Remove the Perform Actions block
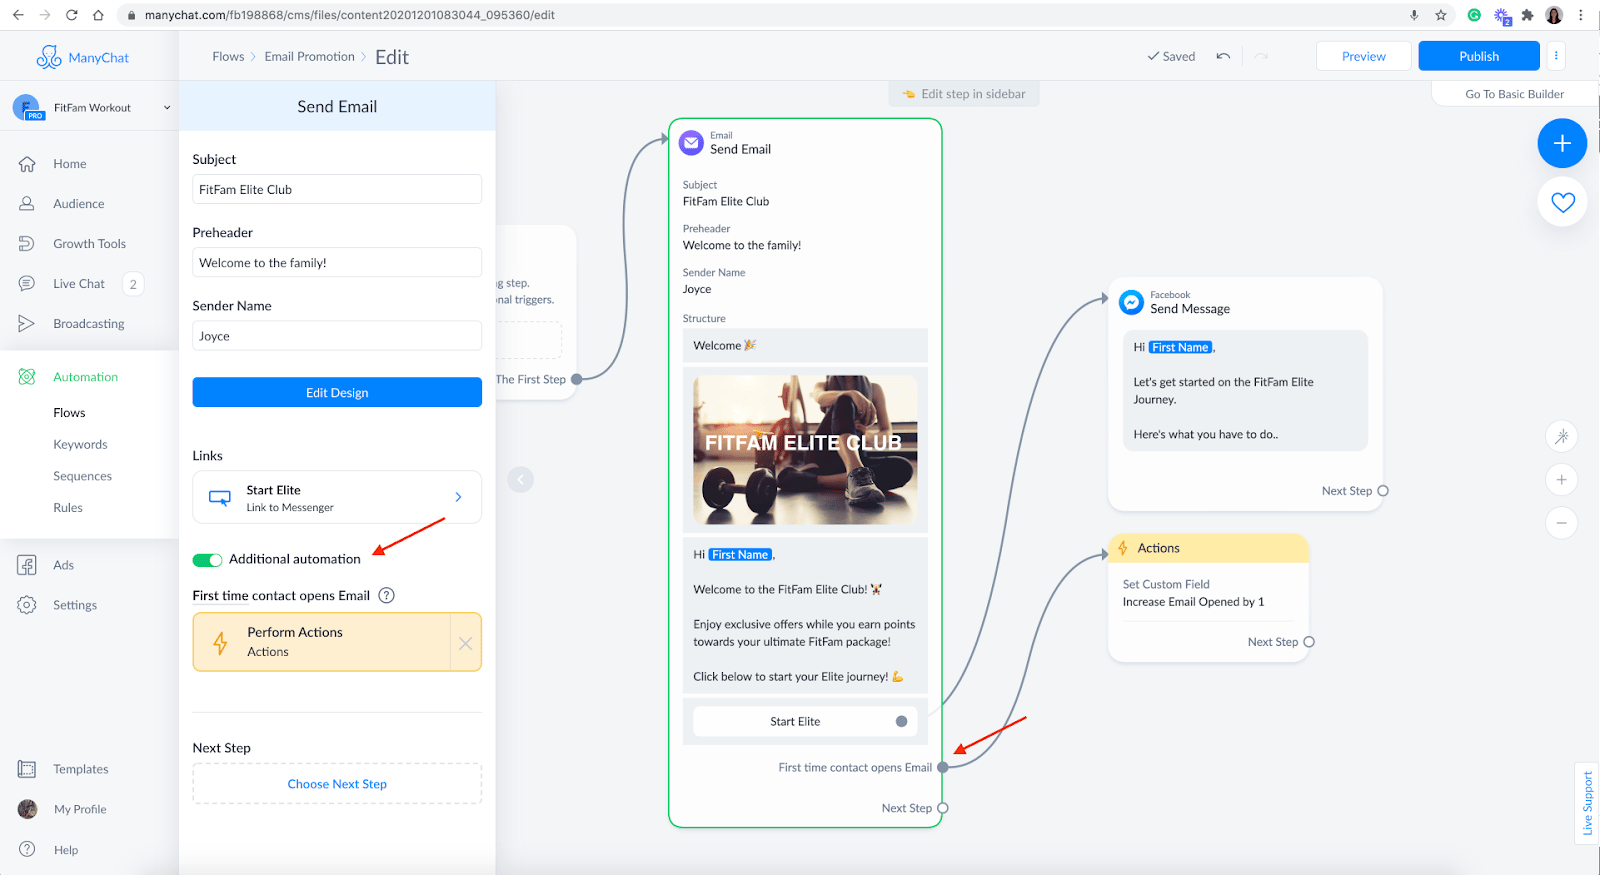1600x875 pixels. click(x=466, y=643)
